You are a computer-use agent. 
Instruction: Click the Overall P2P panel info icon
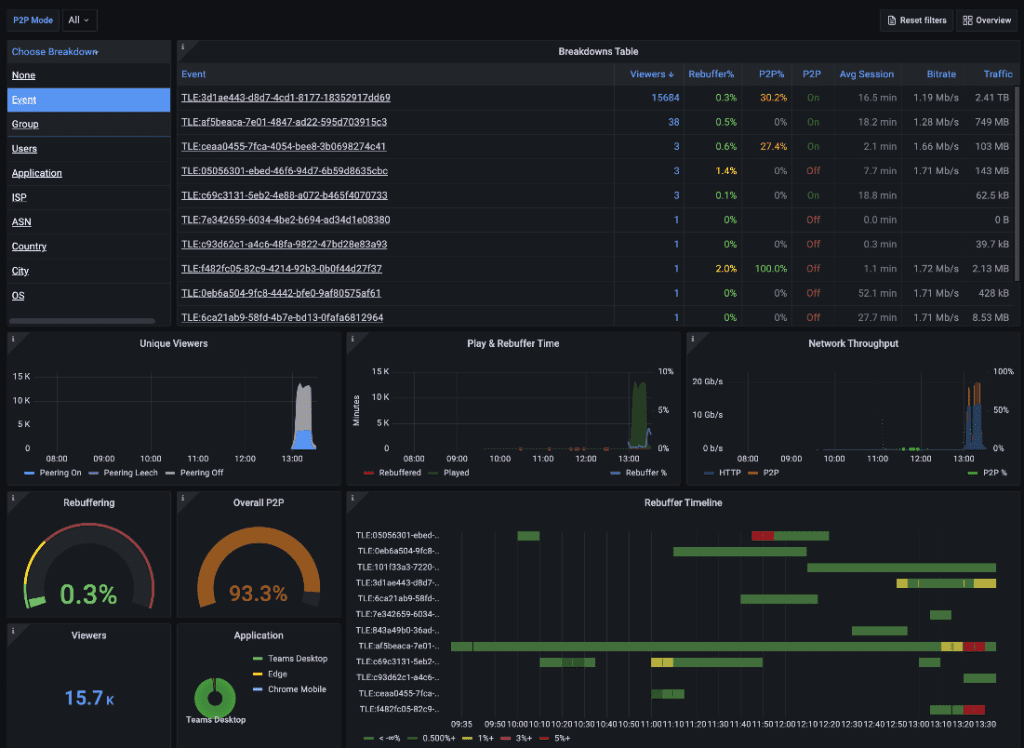click(x=183, y=497)
